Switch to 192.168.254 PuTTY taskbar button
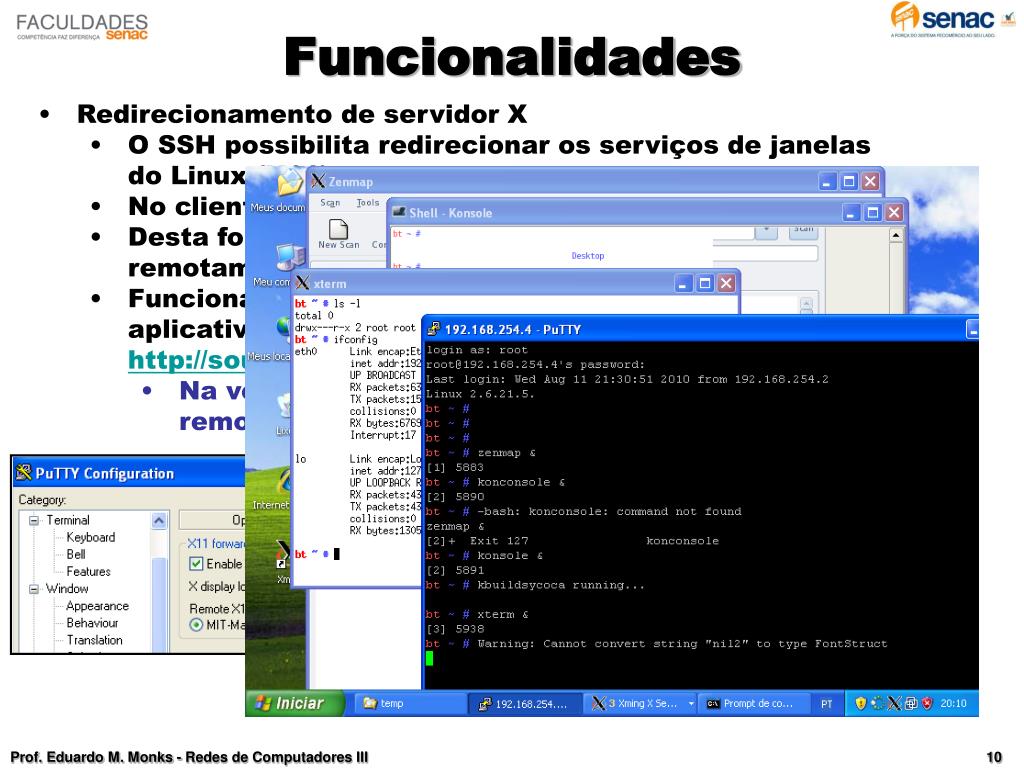 (526, 703)
